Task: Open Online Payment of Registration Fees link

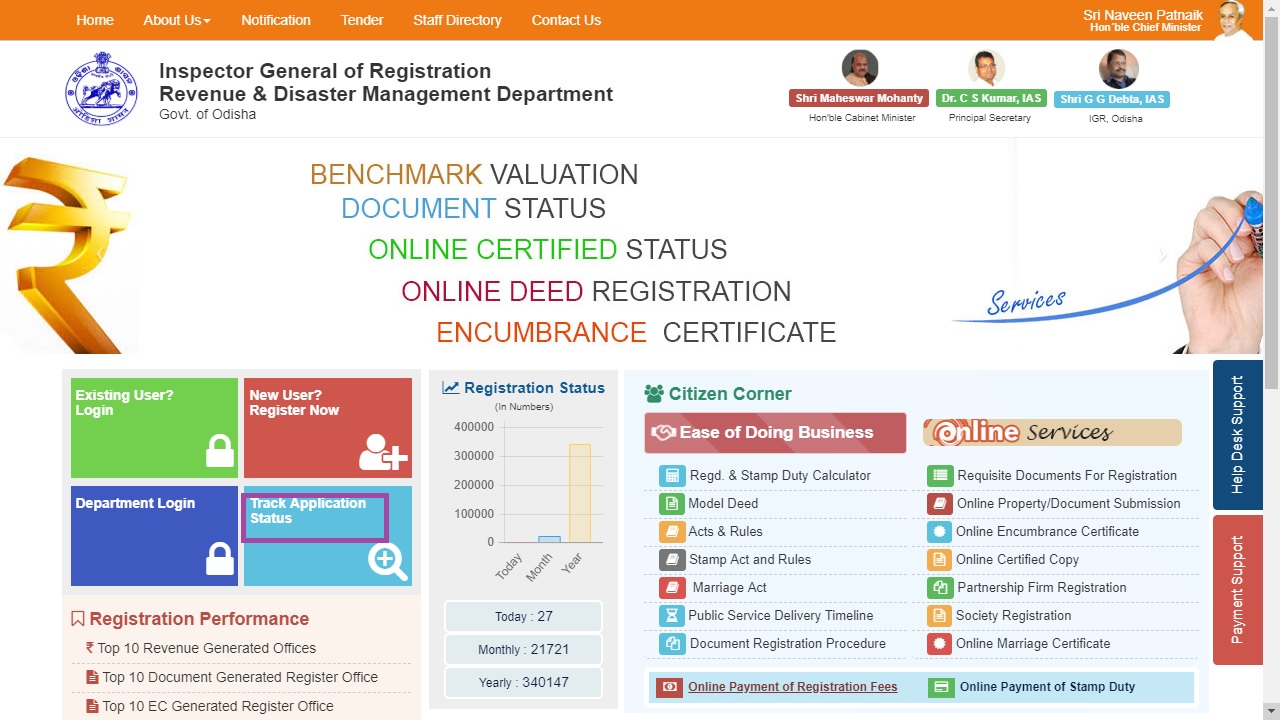Action: pos(792,687)
